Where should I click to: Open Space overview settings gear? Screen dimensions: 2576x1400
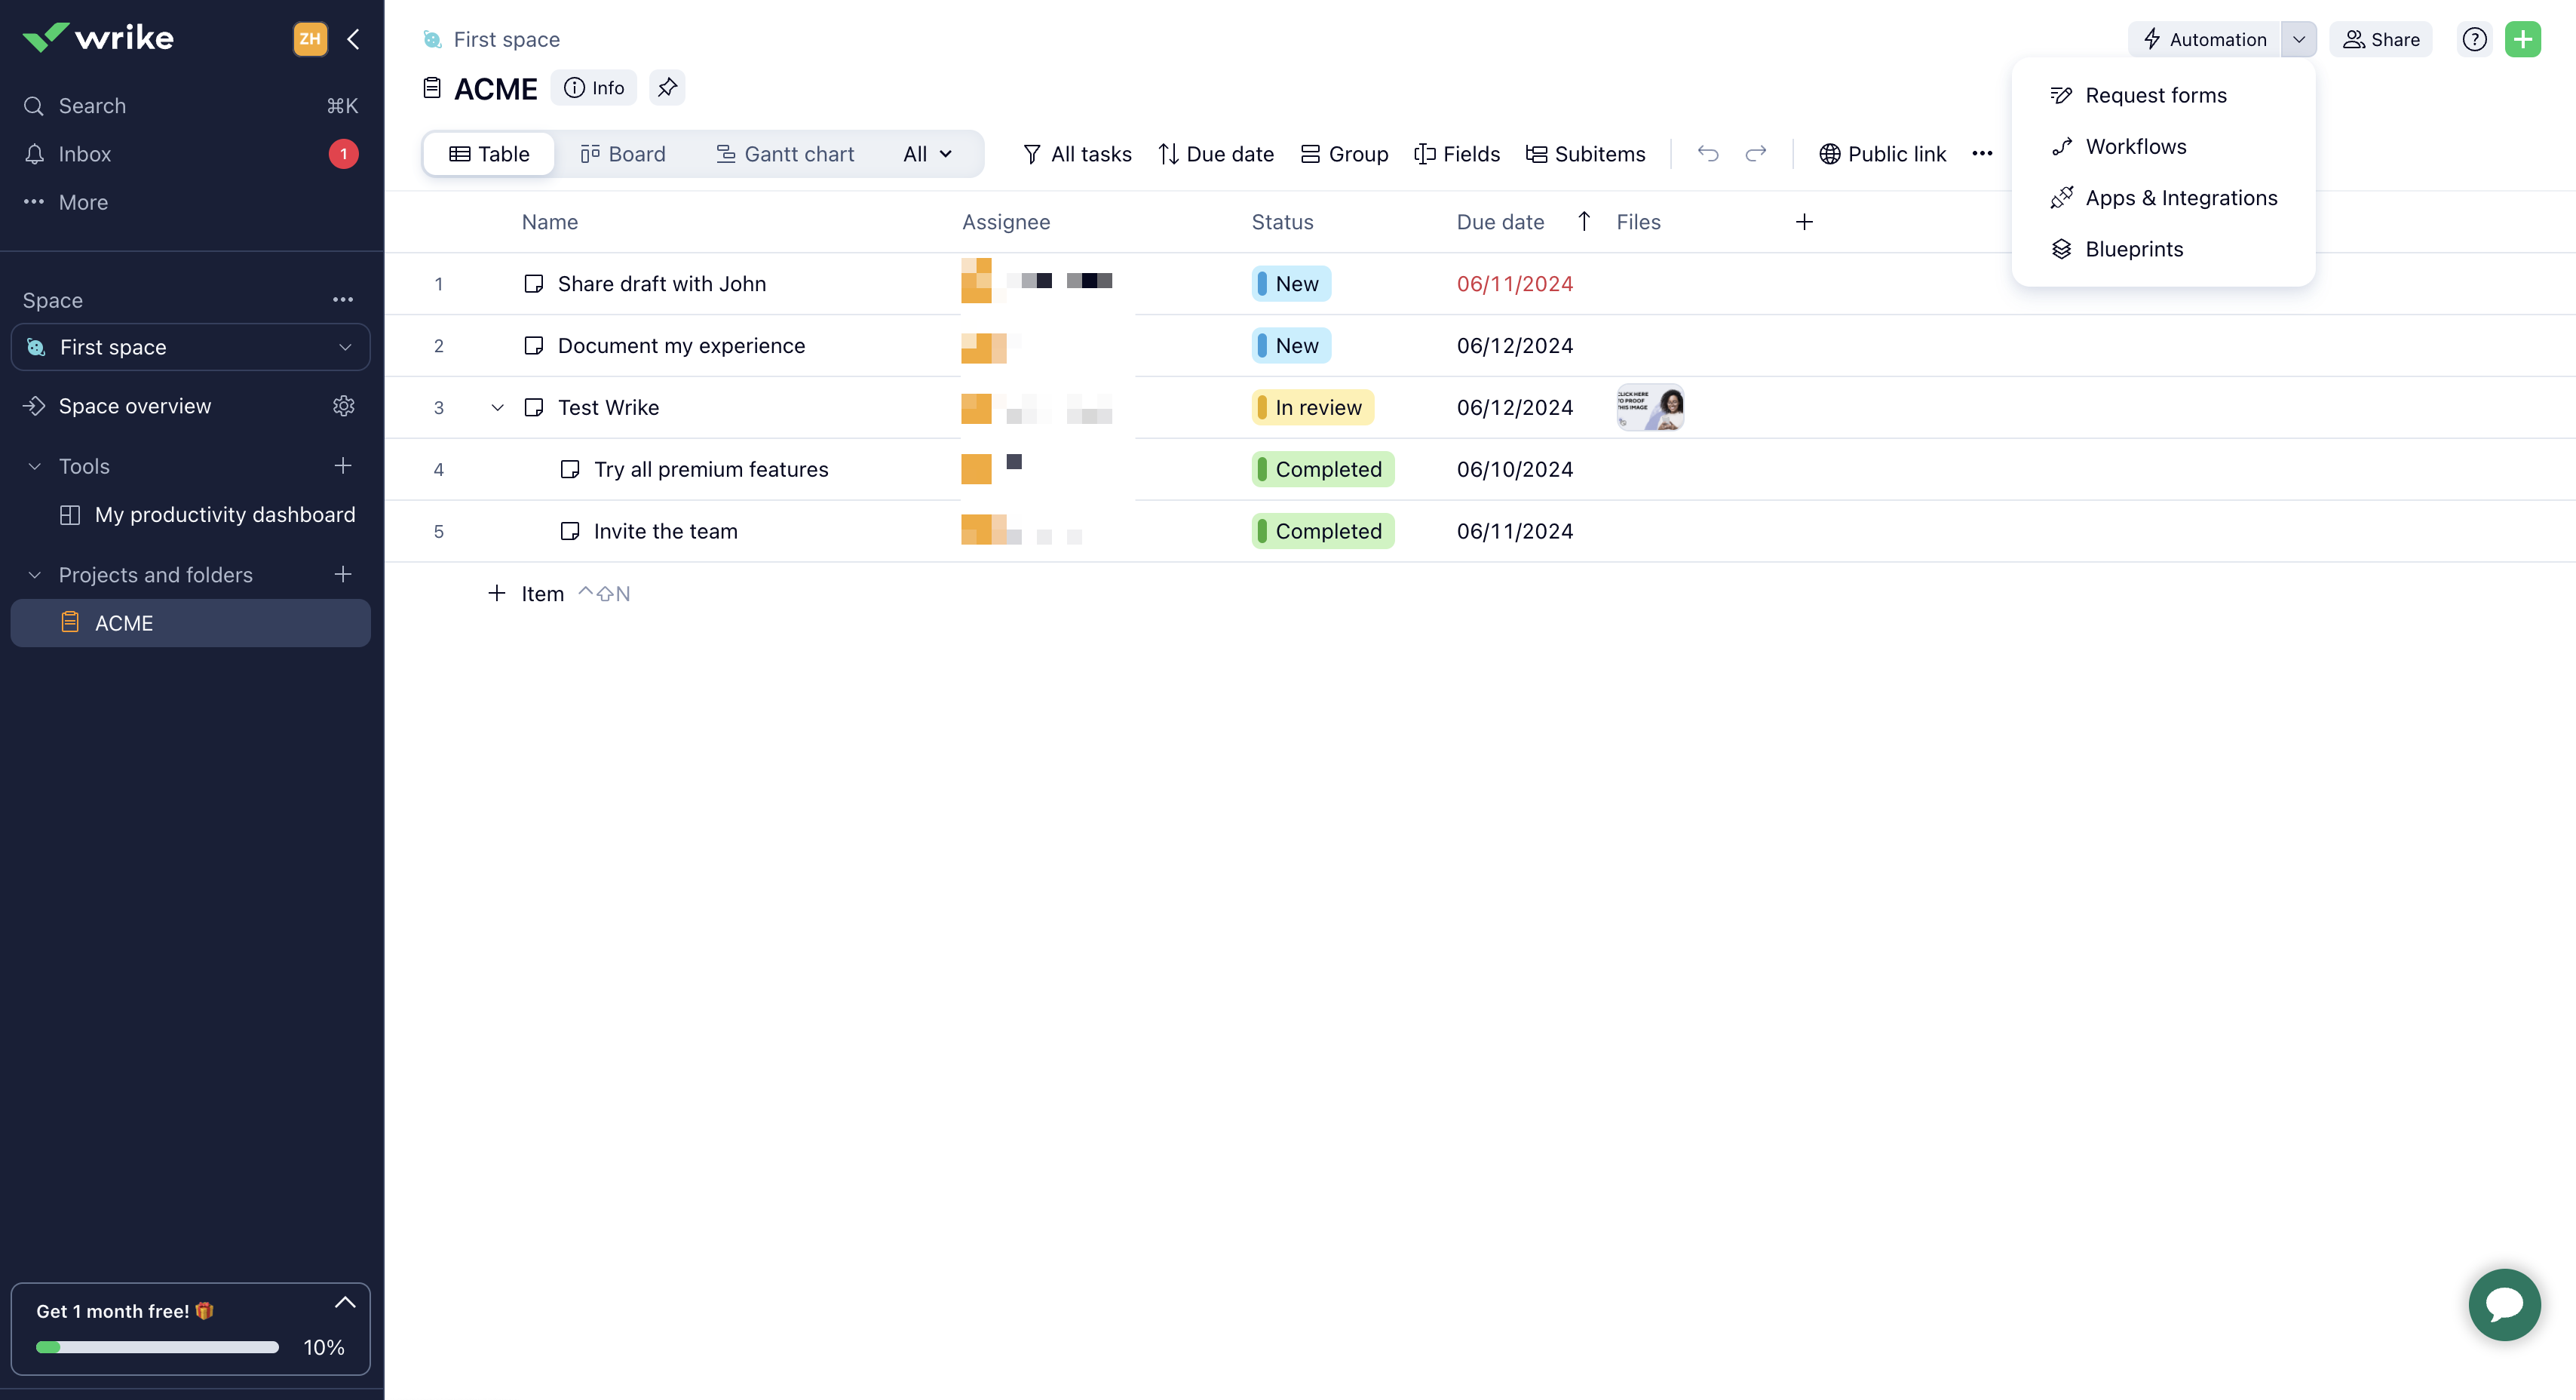coord(344,406)
